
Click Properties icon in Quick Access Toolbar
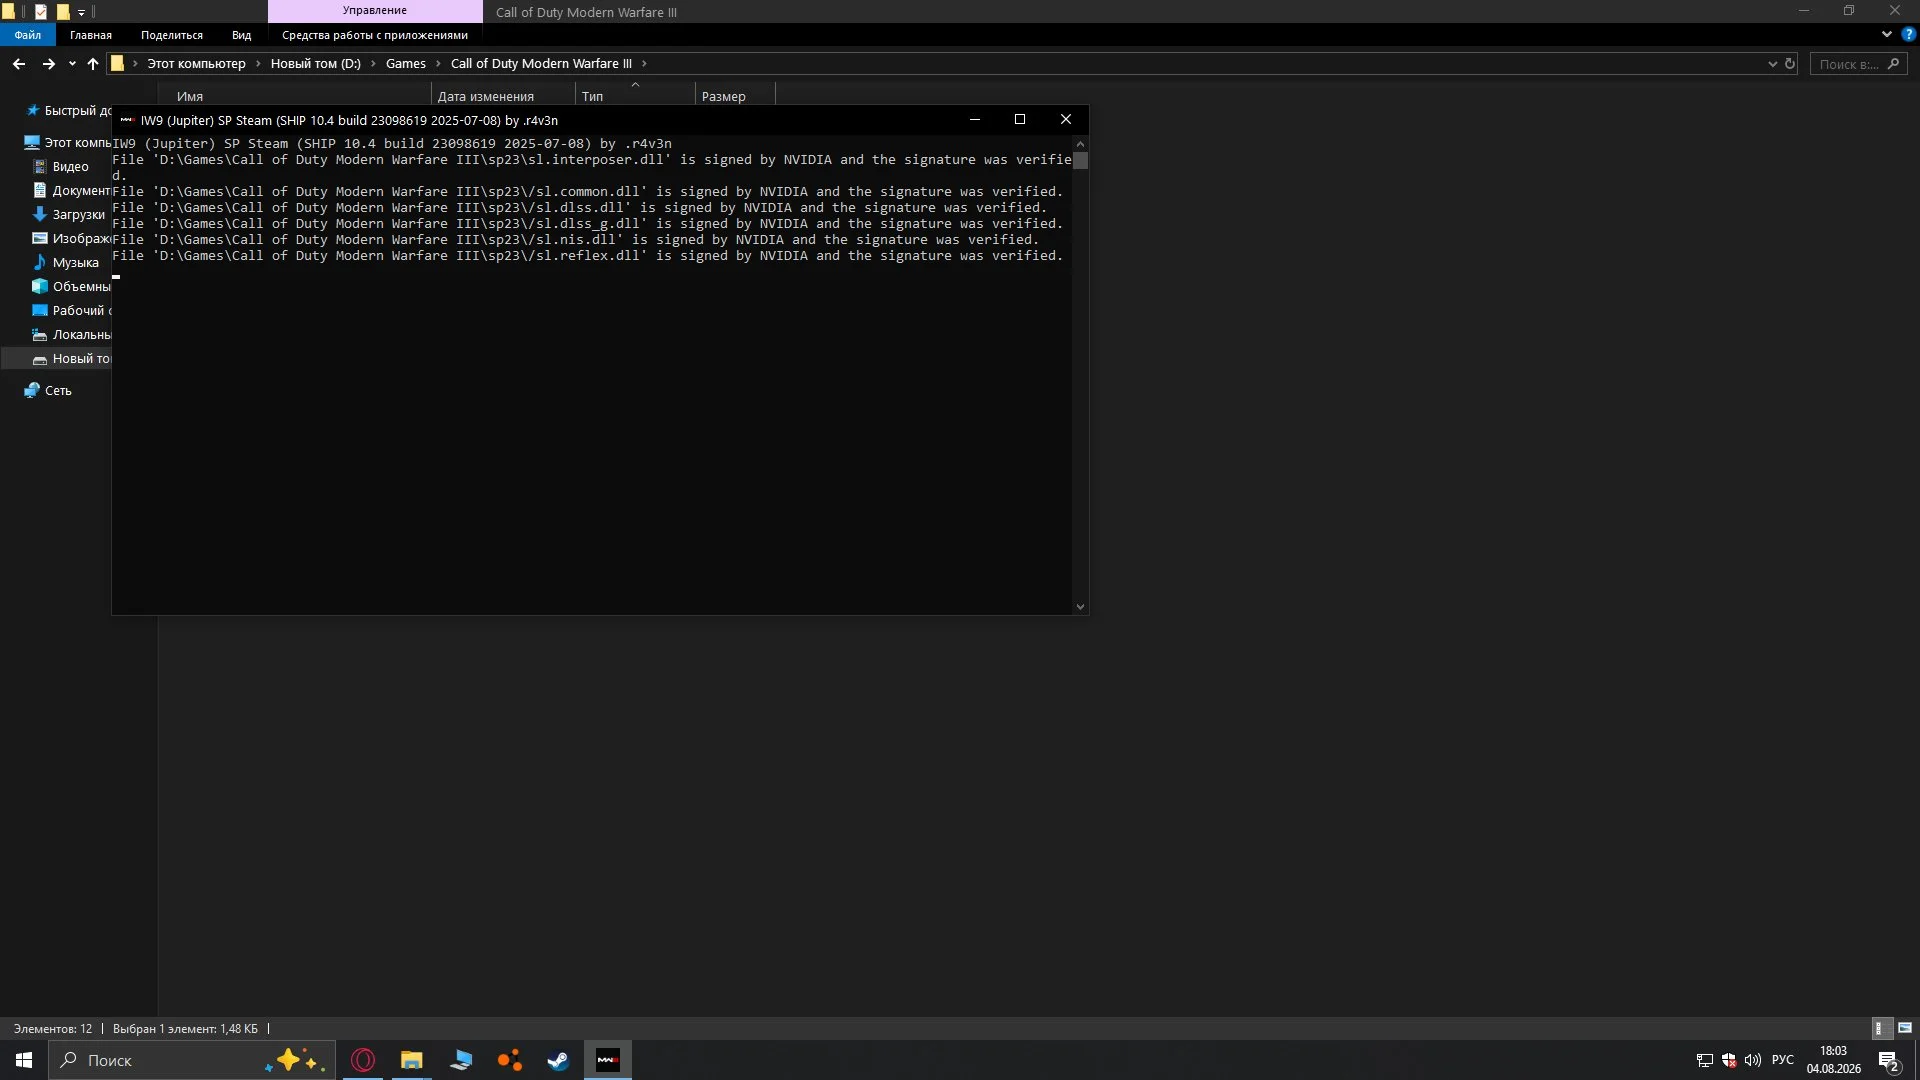[x=41, y=12]
